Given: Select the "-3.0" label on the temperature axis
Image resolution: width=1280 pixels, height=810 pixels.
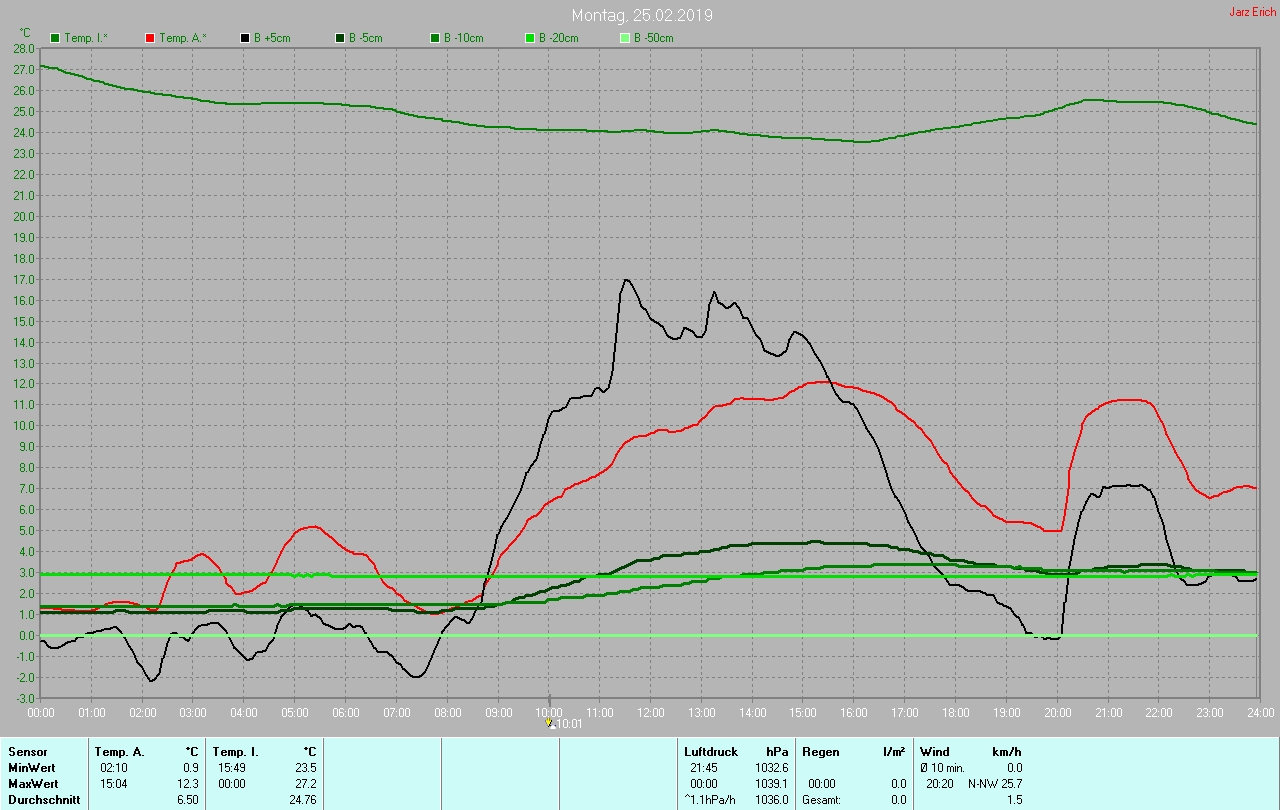Looking at the screenshot, I should pos(24,699).
